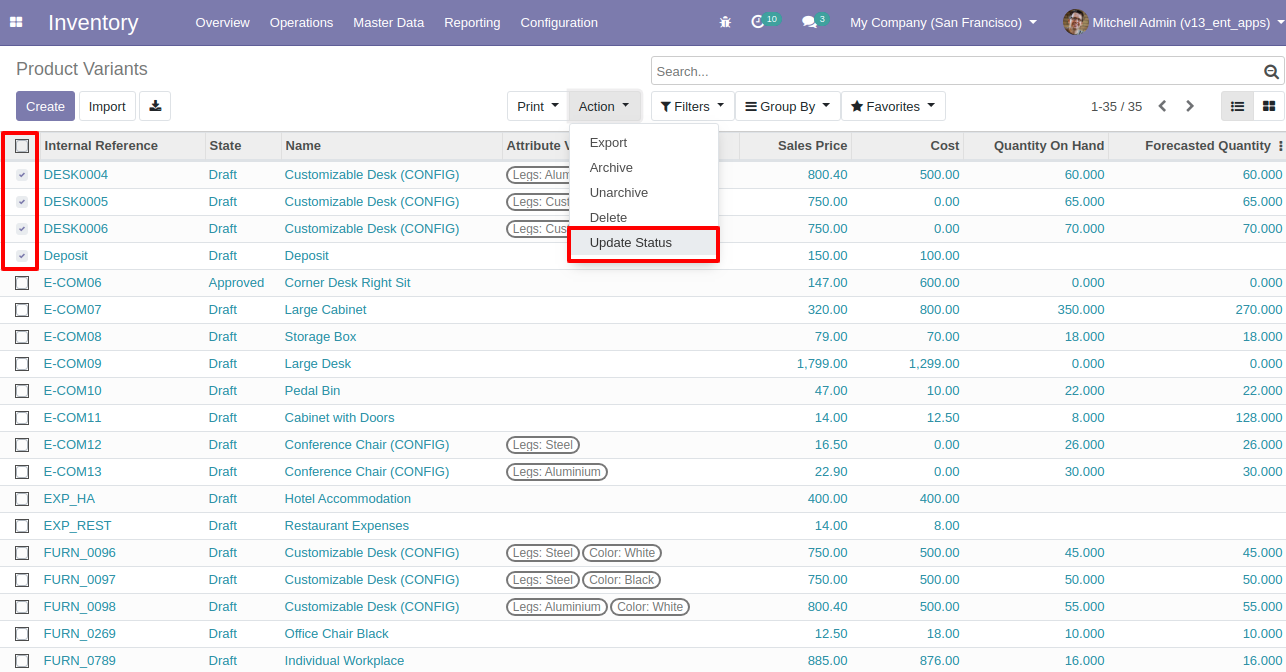Click the download export icon button
The width and height of the screenshot is (1286, 672).
pos(155,106)
